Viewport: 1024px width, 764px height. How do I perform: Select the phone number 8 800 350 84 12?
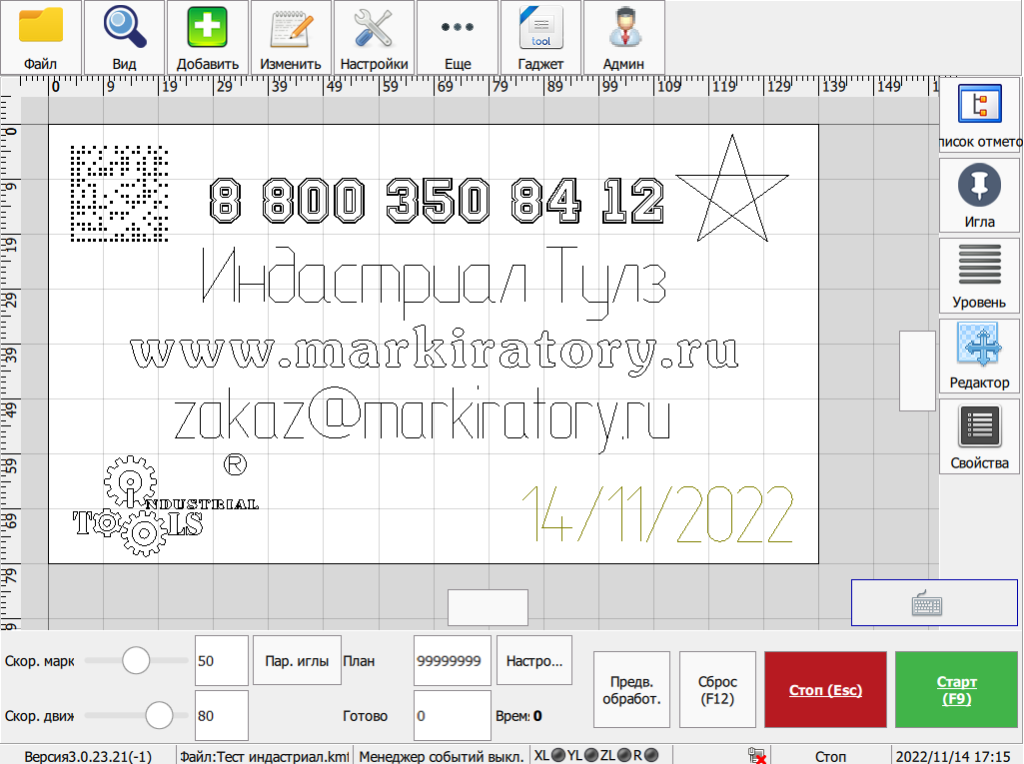(x=437, y=200)
